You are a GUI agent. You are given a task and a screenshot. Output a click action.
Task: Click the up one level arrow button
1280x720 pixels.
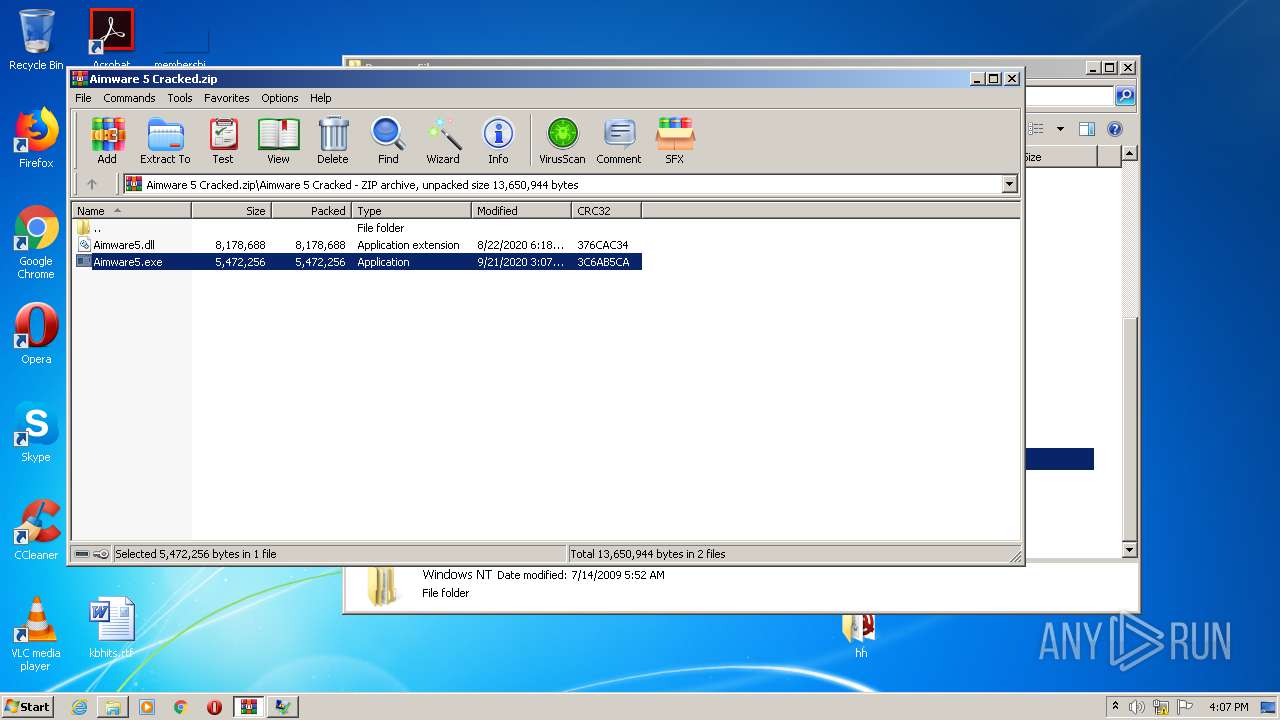[92, 184]
